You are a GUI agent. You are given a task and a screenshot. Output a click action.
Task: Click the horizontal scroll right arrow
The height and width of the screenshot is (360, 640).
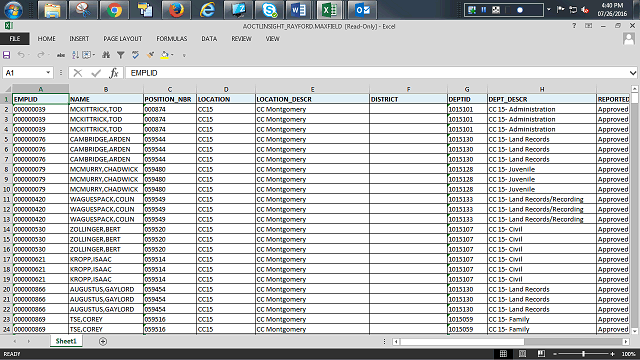[626, 341]
